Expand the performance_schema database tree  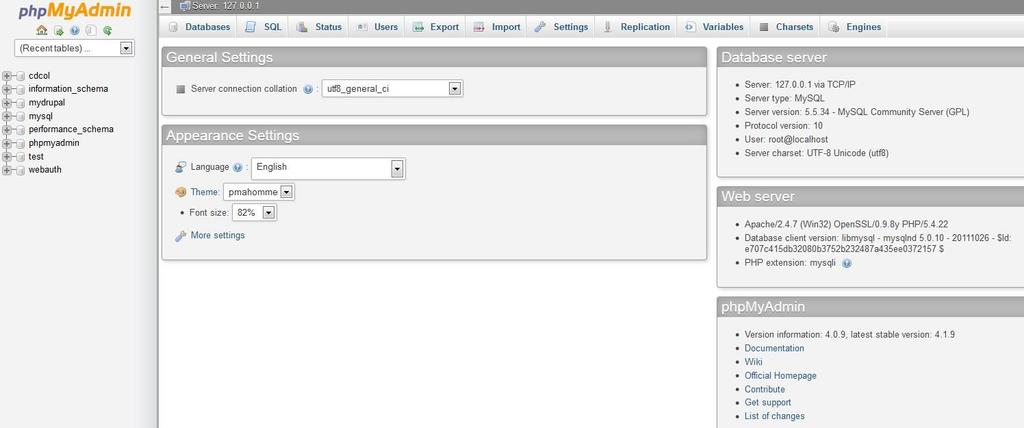7,129
